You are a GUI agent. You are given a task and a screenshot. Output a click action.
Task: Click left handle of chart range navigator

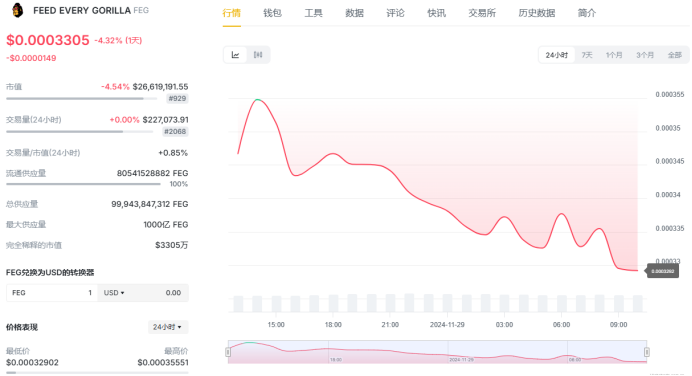[228, 352]
